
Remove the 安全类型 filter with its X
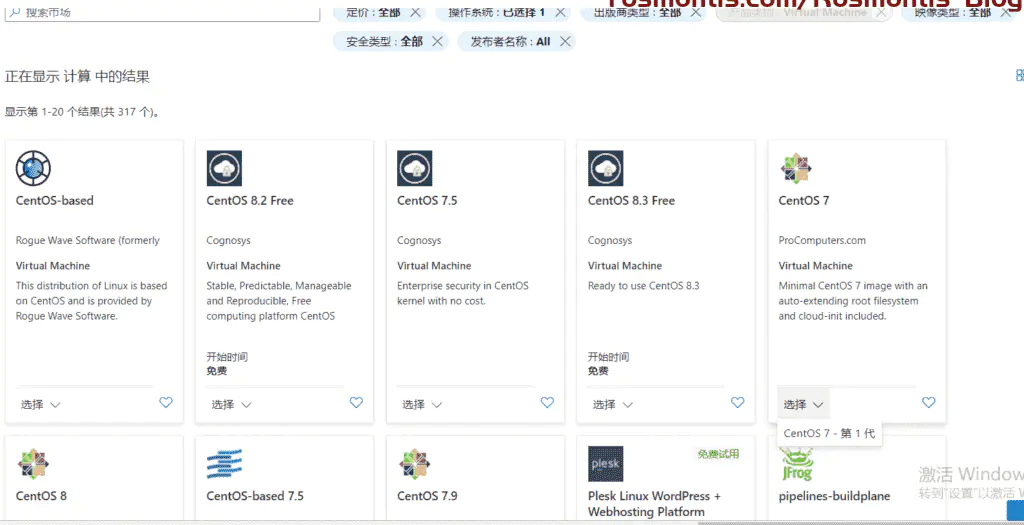tap(438, 41)
